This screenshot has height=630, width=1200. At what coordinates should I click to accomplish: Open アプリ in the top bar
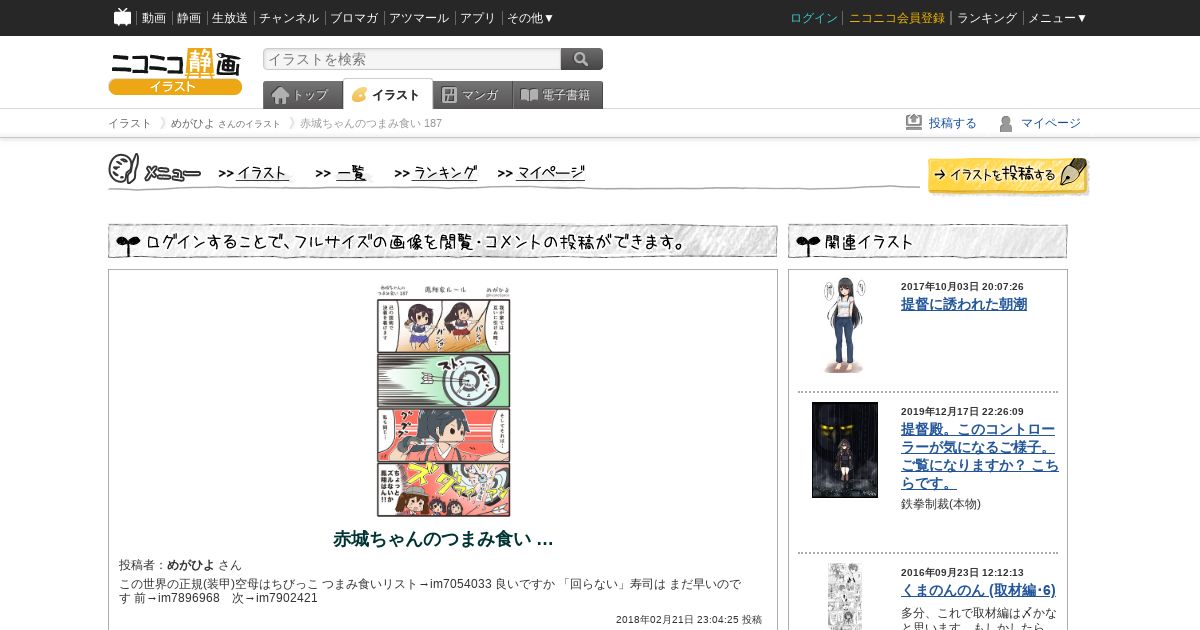click(478, 18)
